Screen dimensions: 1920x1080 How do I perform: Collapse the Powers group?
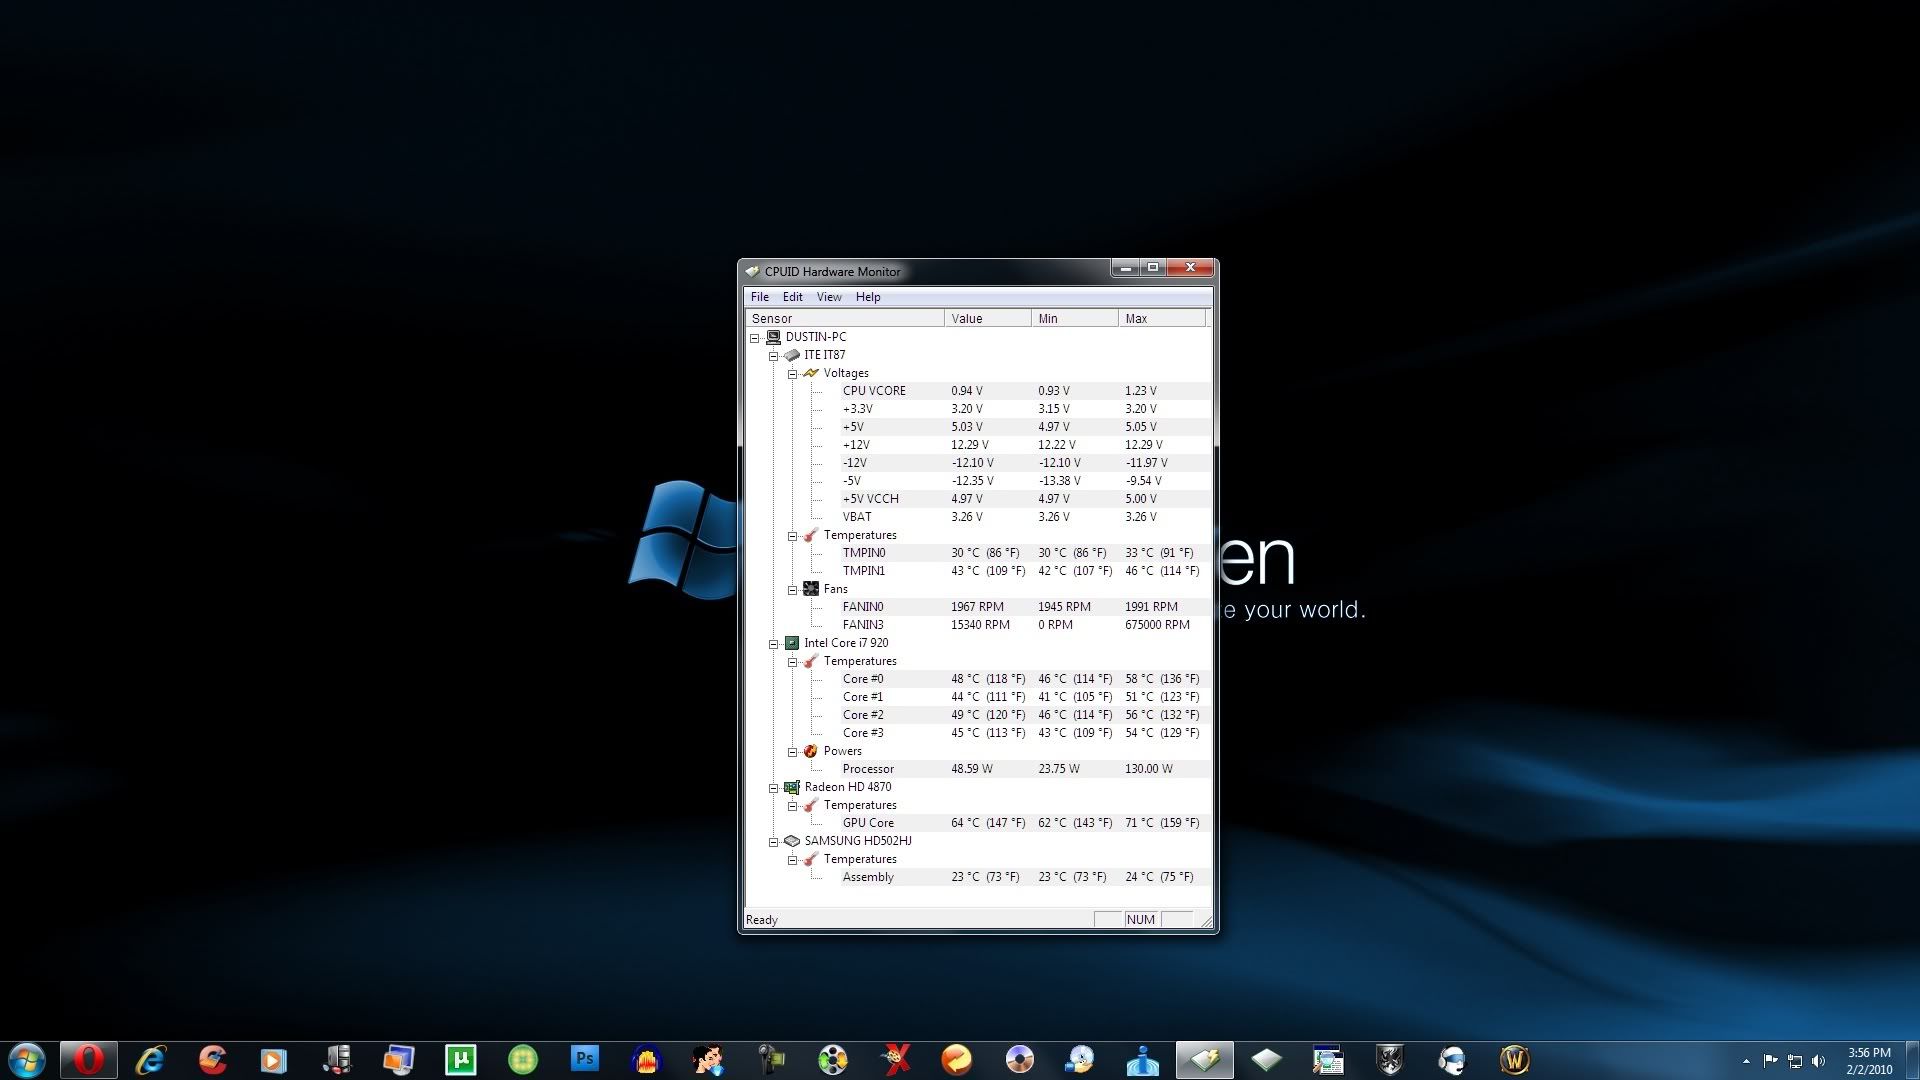click(793, 752)
